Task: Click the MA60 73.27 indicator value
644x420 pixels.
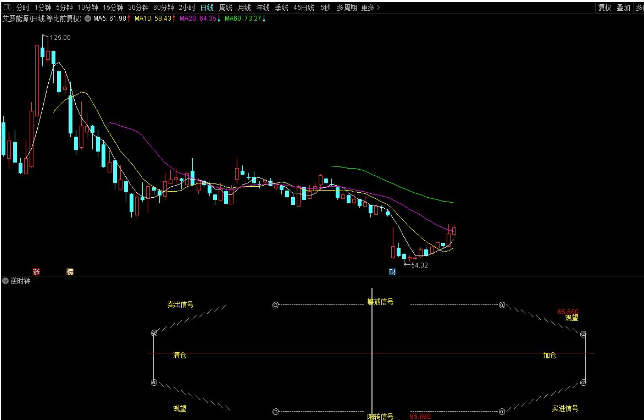Action: (245, 18)
